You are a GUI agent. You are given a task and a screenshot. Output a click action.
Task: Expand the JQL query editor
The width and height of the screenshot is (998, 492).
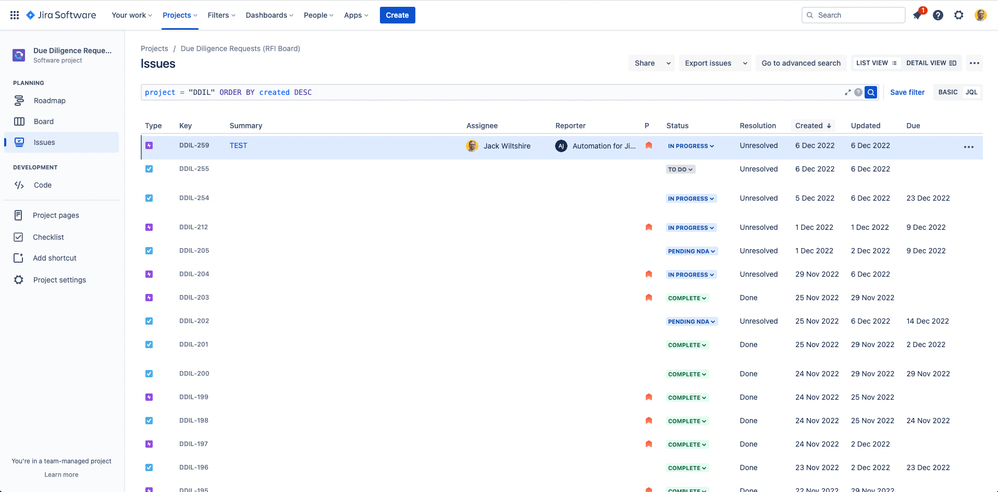point(848,92)
